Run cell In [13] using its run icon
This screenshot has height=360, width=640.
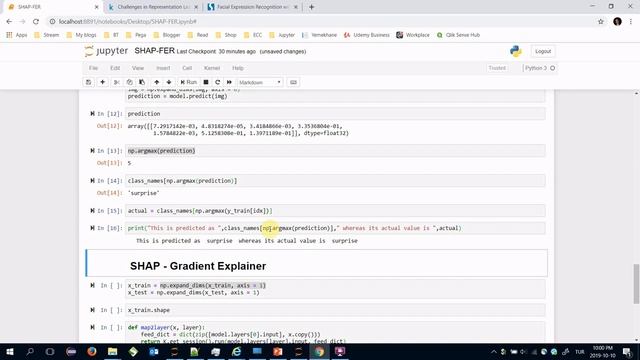92,151
